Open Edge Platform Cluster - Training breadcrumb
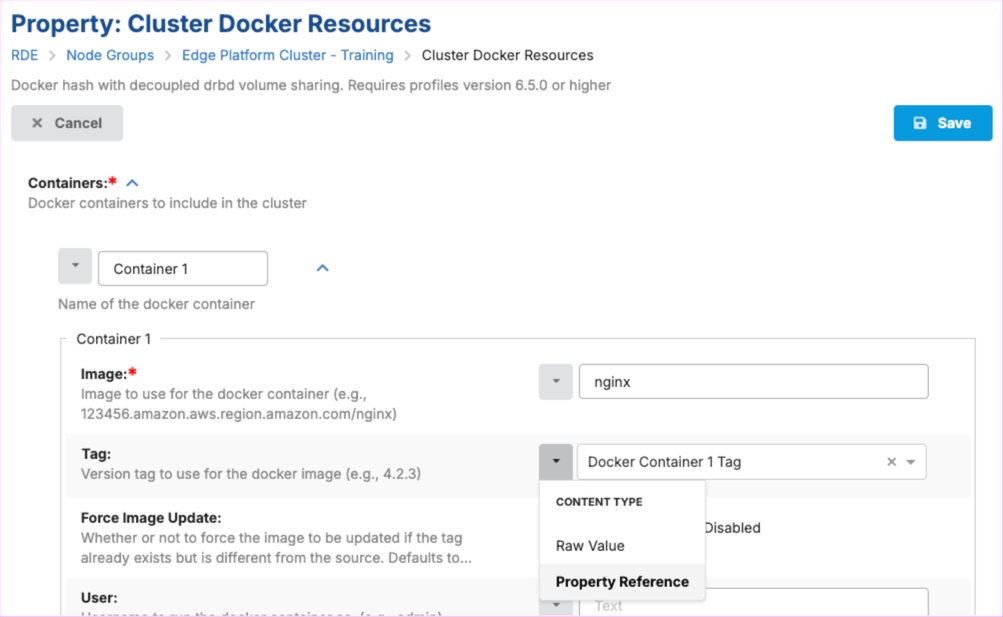 click(288, 55)
